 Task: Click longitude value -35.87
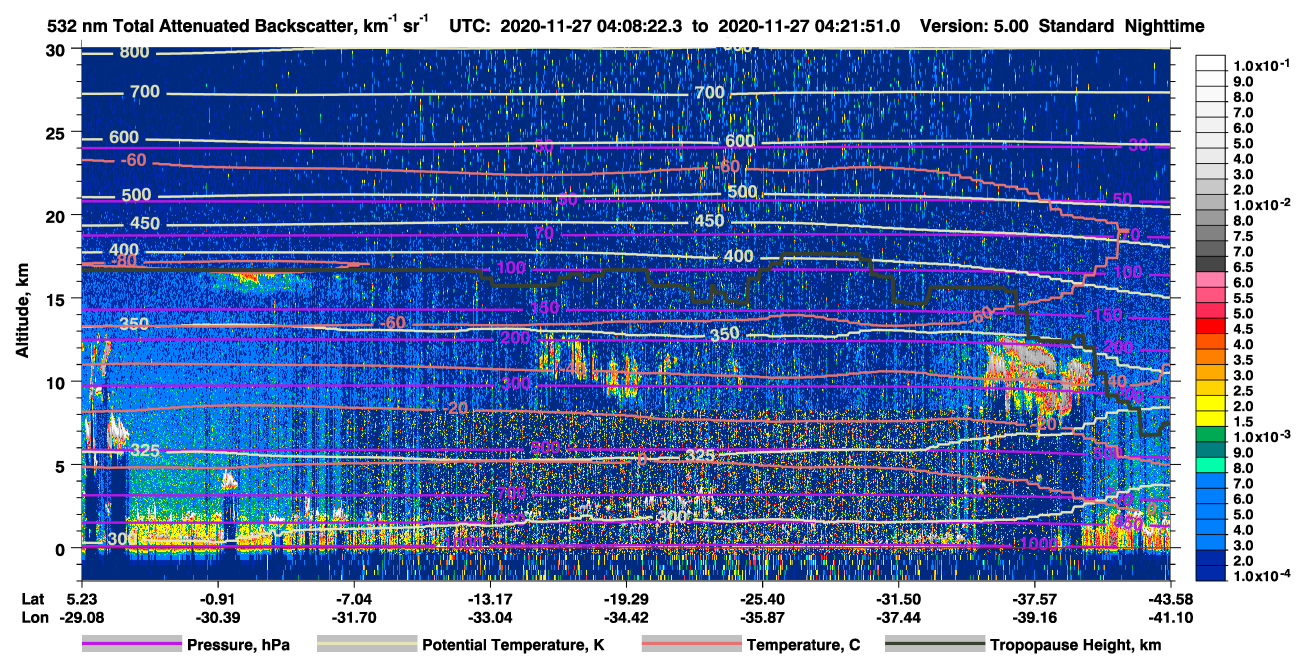pyautogui.click(x=762, y=618)
